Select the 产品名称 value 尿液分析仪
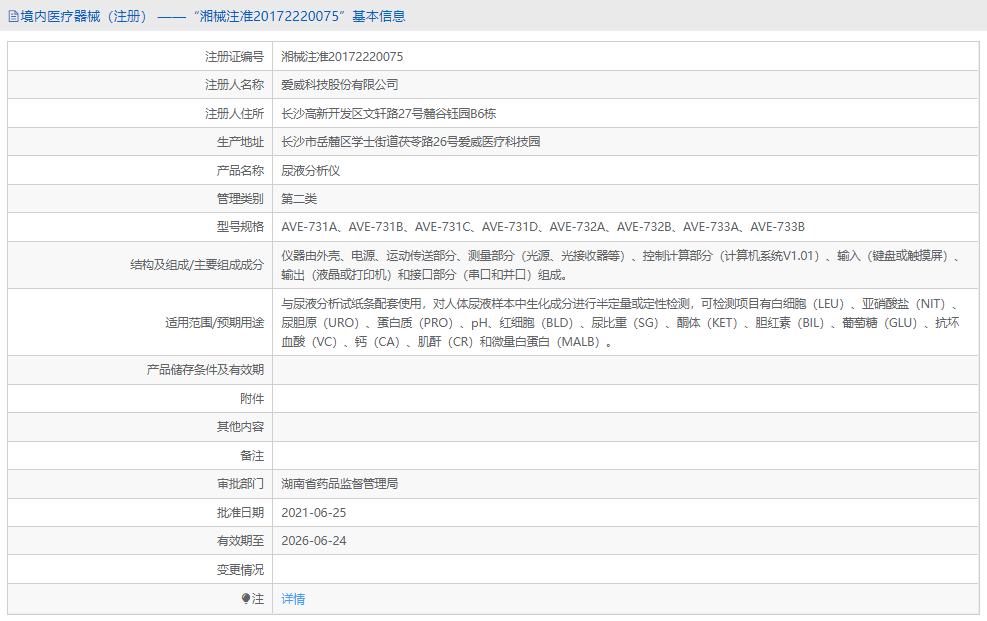Viewport: 987px width, 621px height. point(312,170)
